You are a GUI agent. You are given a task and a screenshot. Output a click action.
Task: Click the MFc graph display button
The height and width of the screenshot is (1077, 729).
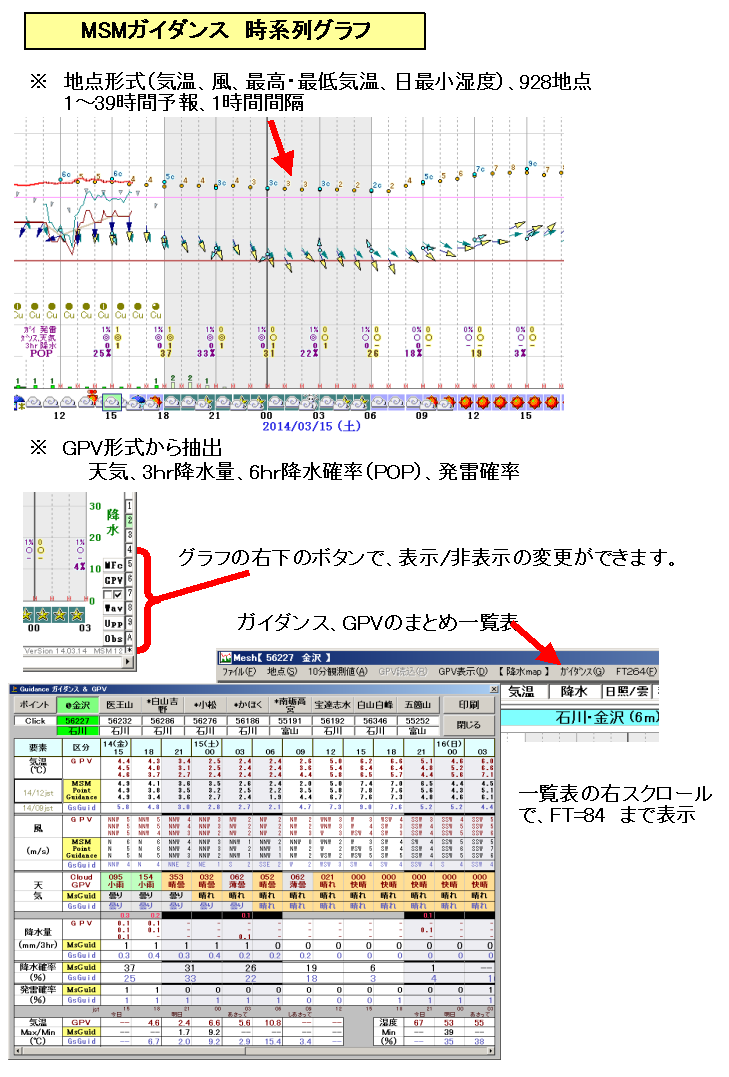pyautogui.click(x=113, y=565)
